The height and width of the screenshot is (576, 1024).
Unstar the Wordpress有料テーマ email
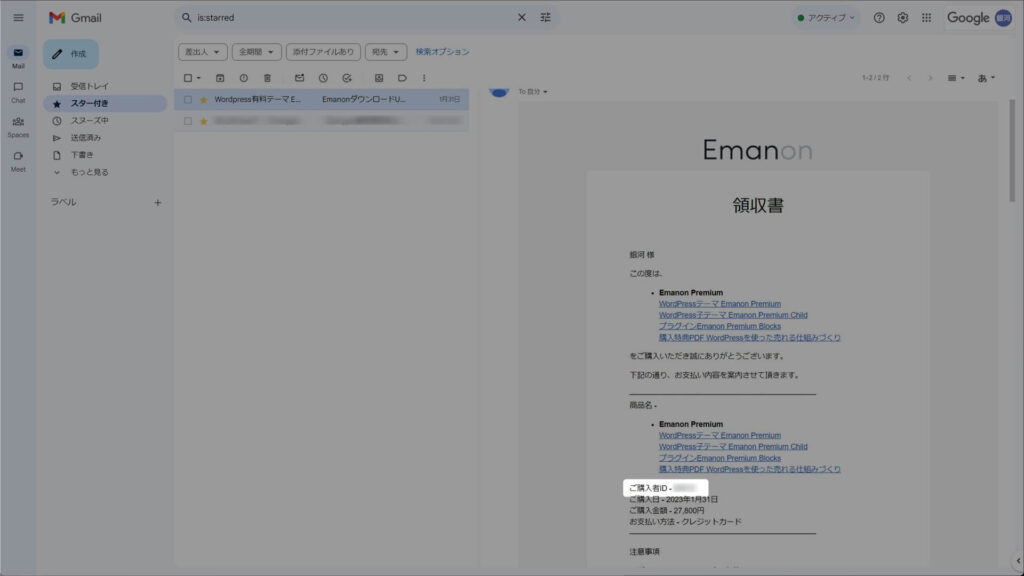coord(203,100)
